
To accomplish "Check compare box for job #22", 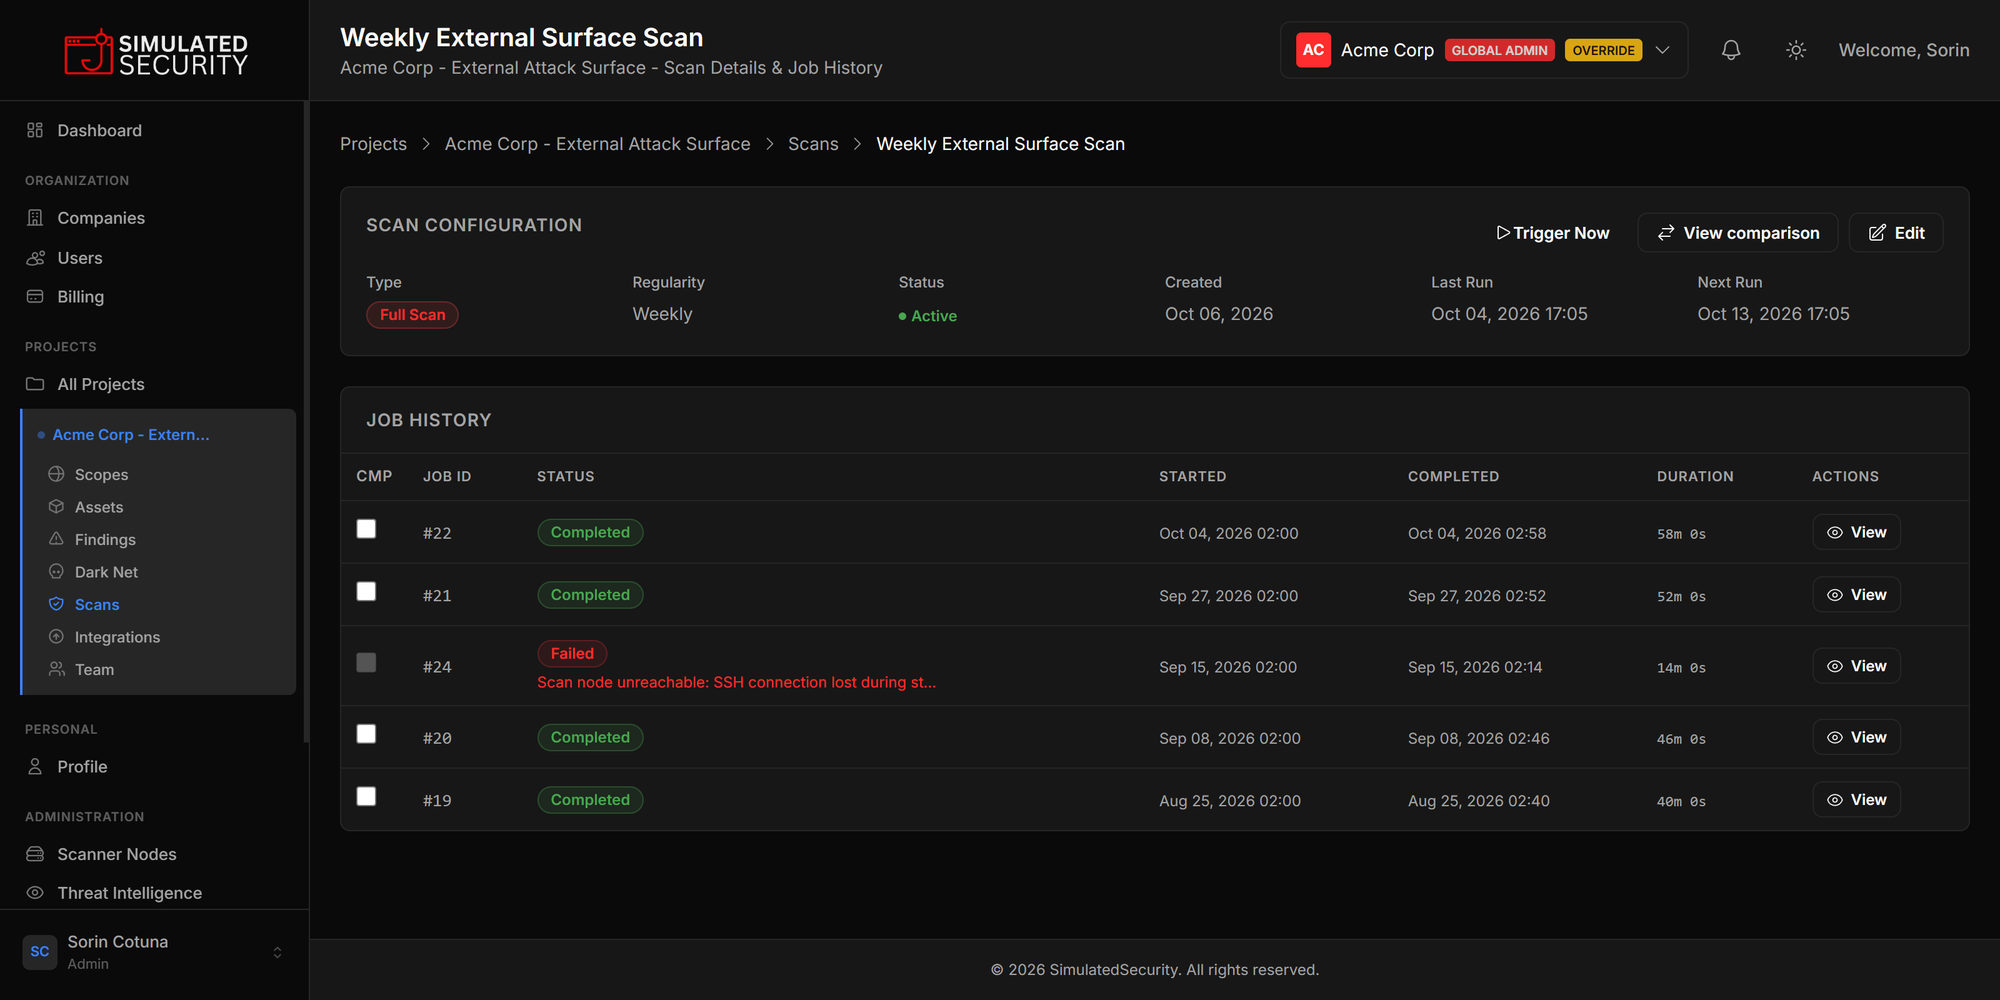I will point(366,529).
